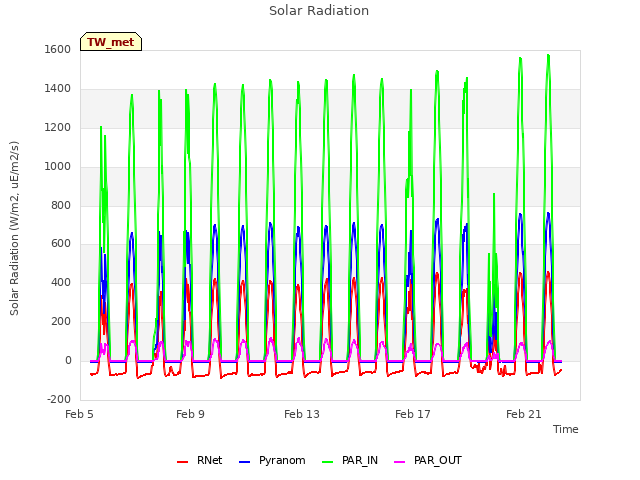Click the 0 y-axis tick label

68,361
